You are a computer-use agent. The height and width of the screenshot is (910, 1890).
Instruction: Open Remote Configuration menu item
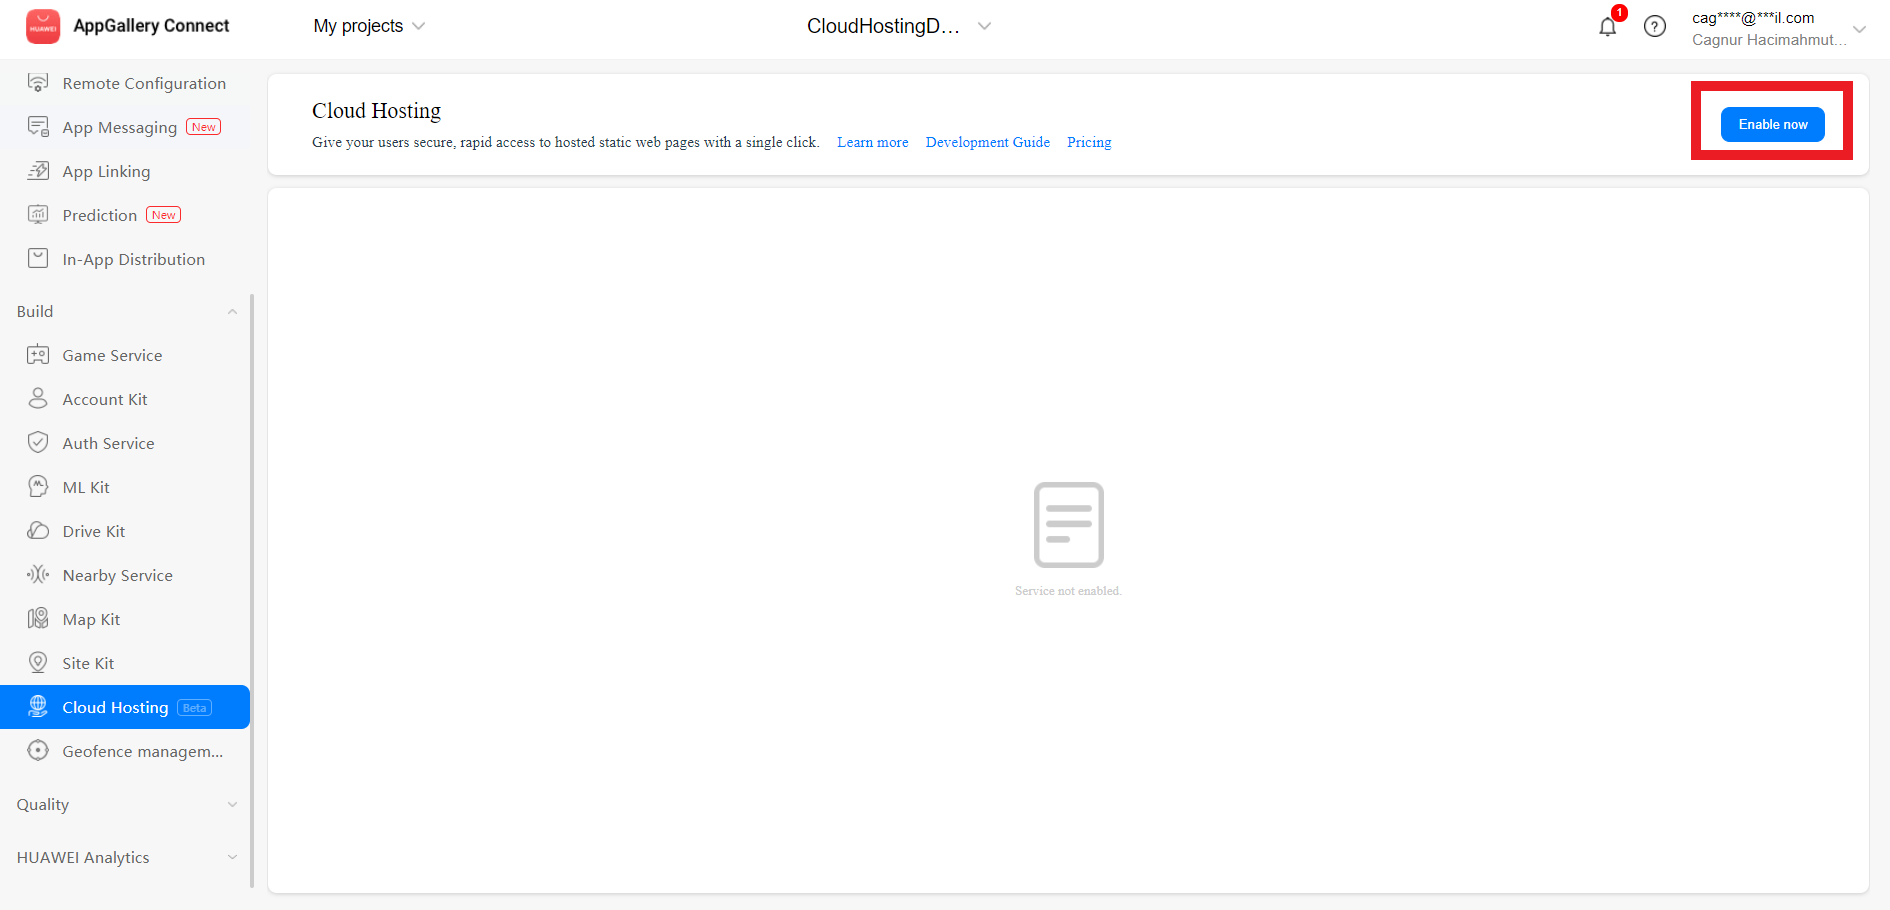pos(125,83)
